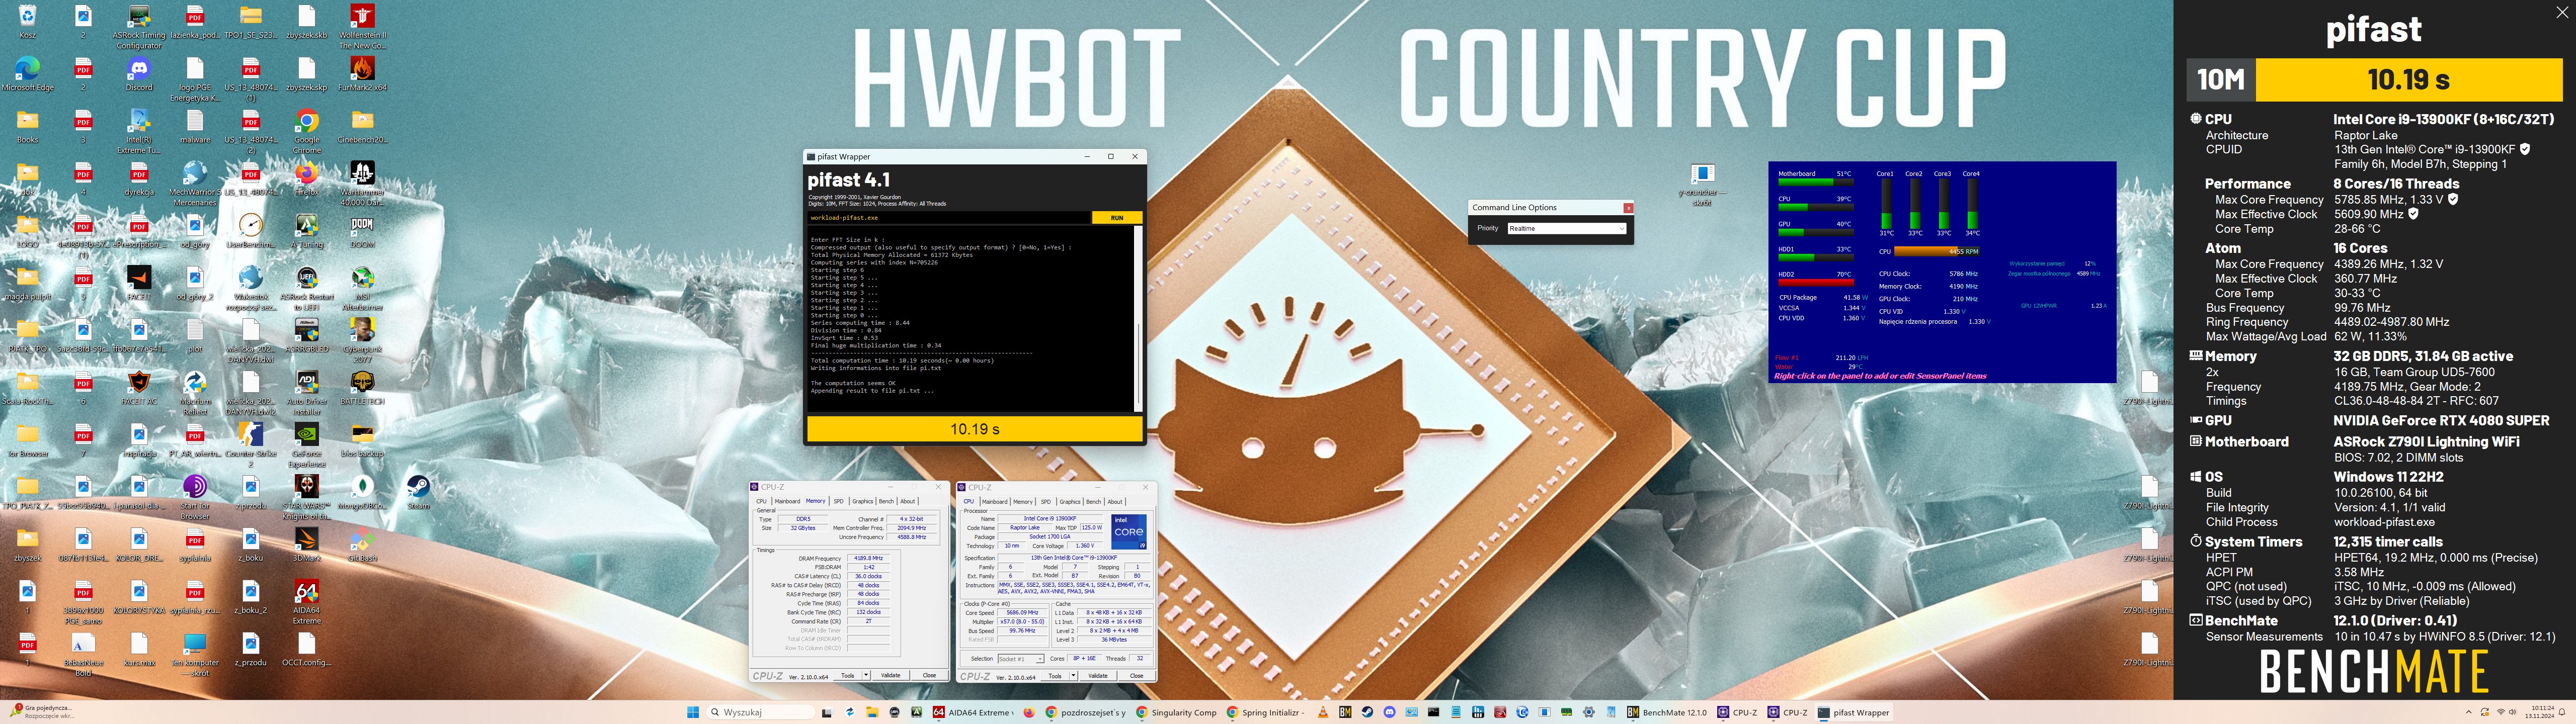Switch to SPD tab in CPU-Z Memory window

click(x=839, y=501)
